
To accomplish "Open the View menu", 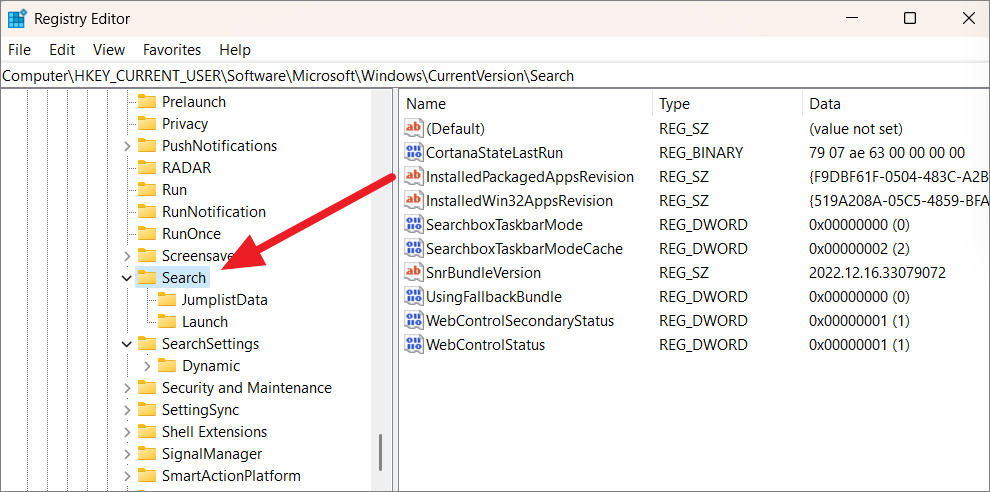I will point(109,50).
